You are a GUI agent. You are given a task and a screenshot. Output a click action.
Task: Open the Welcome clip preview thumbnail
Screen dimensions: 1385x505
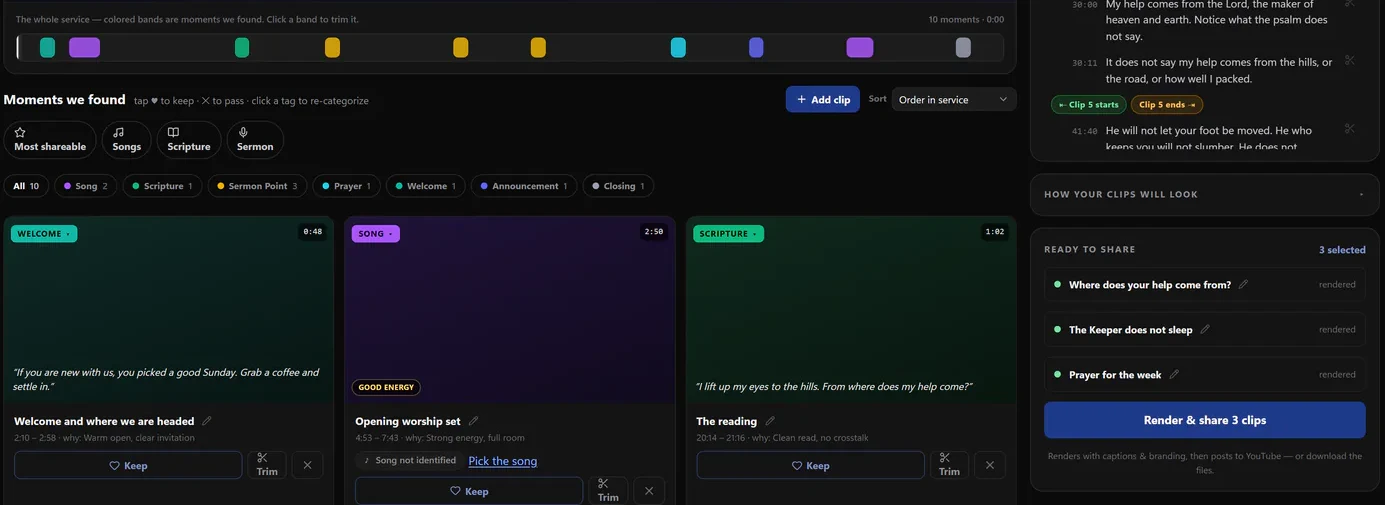click(x=168, y=310)
